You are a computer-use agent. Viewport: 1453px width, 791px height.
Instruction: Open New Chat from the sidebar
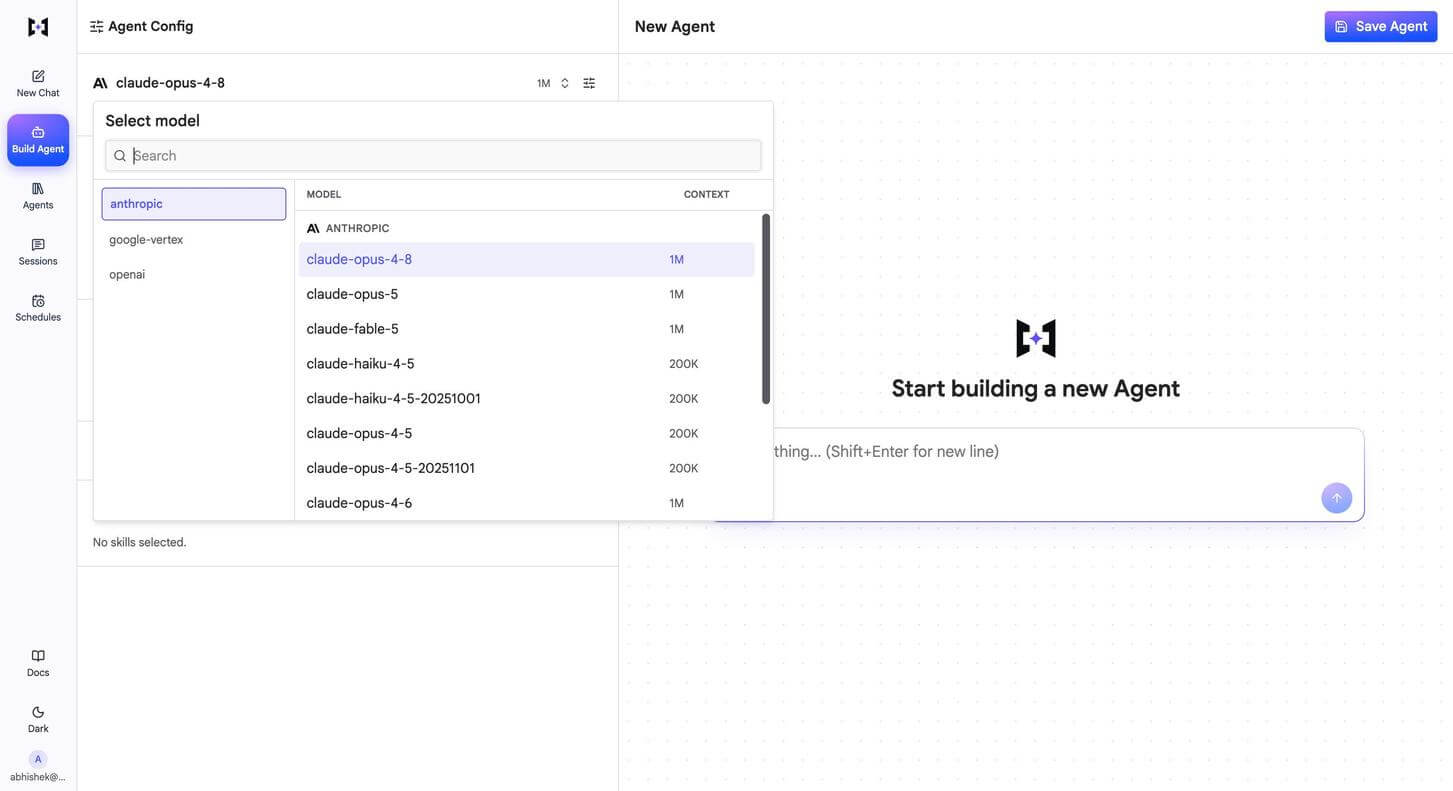(x=38, y=84)
